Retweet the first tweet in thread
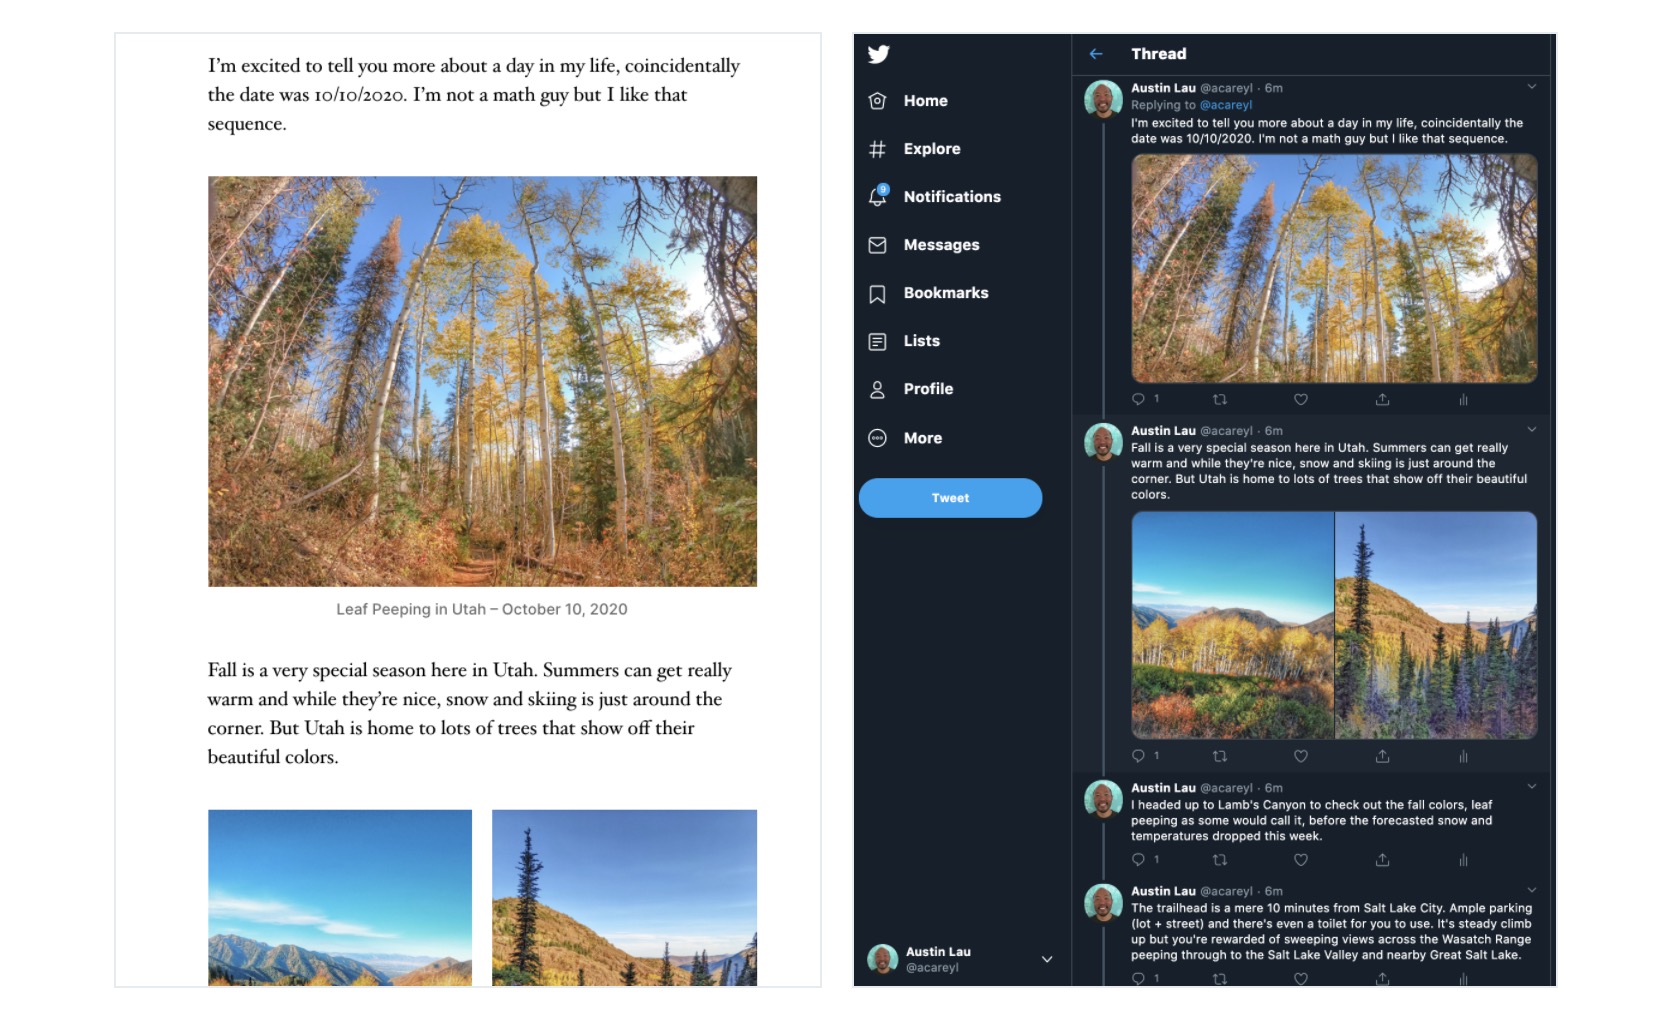This screenshot has height=1016, width=1672. (x=1219, y=399)
